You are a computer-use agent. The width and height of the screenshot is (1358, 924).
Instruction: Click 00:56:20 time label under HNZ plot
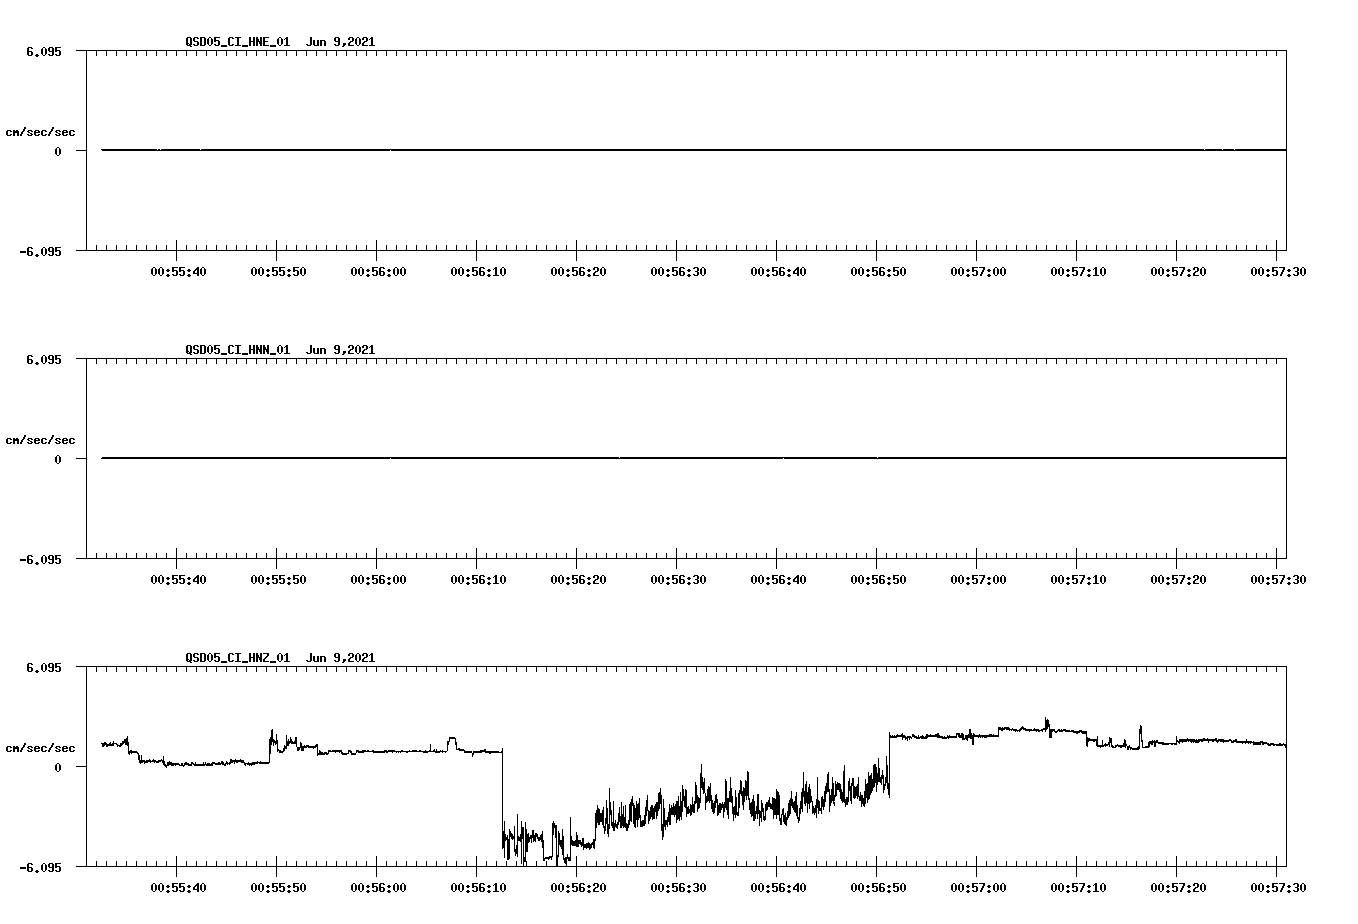pyautogui.click(x=578, y=888)
